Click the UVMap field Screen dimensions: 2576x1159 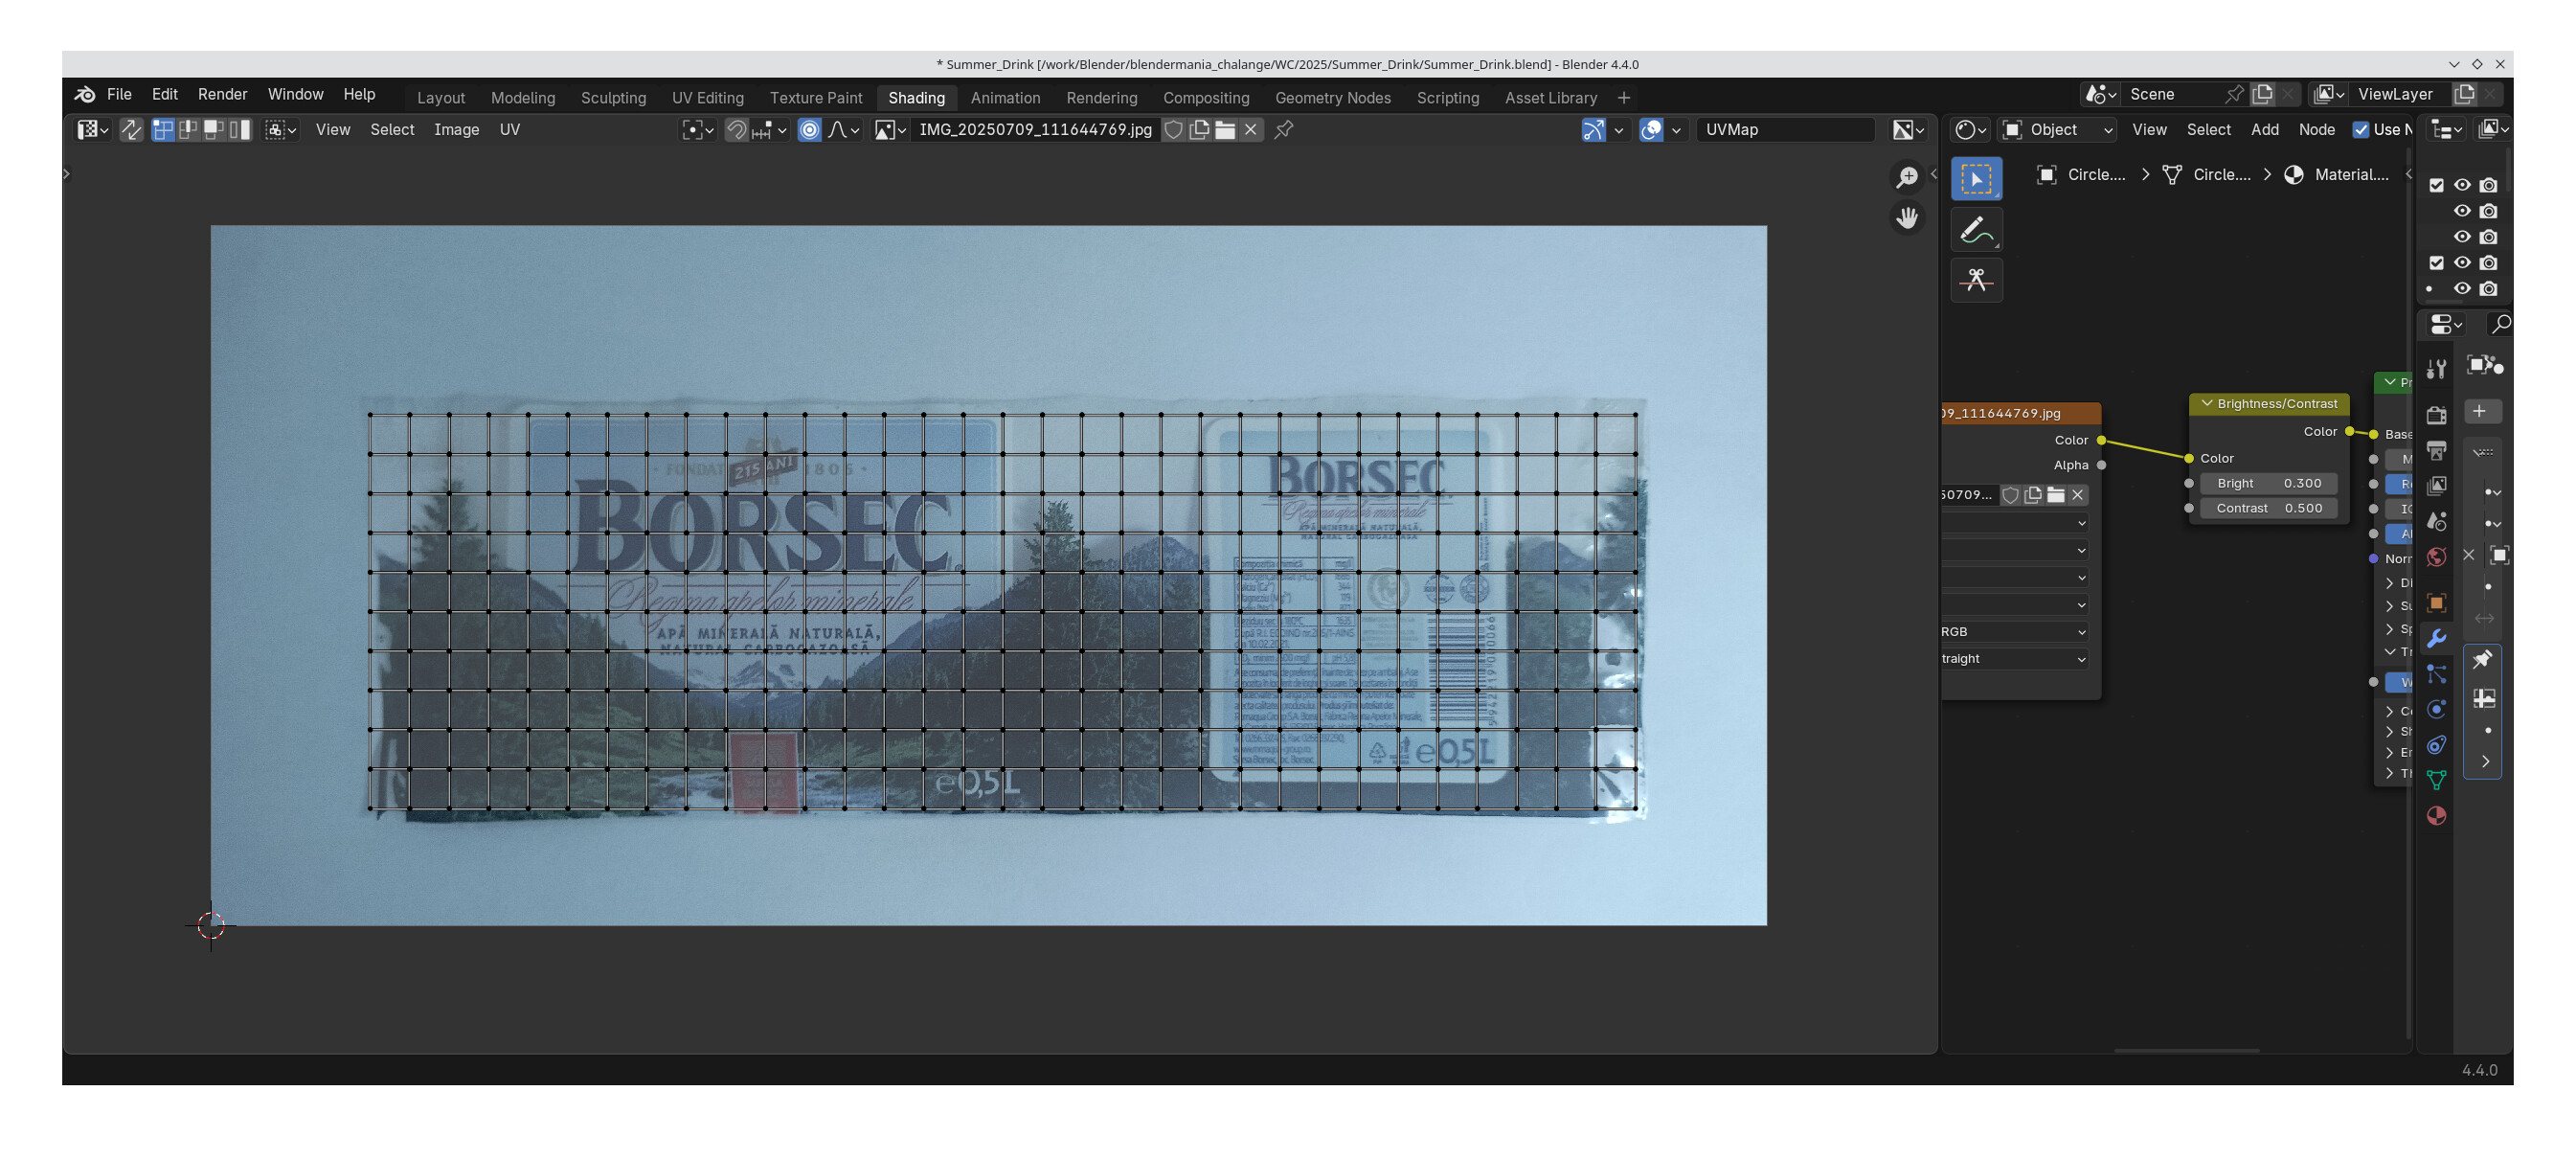tap(1785, 129)
